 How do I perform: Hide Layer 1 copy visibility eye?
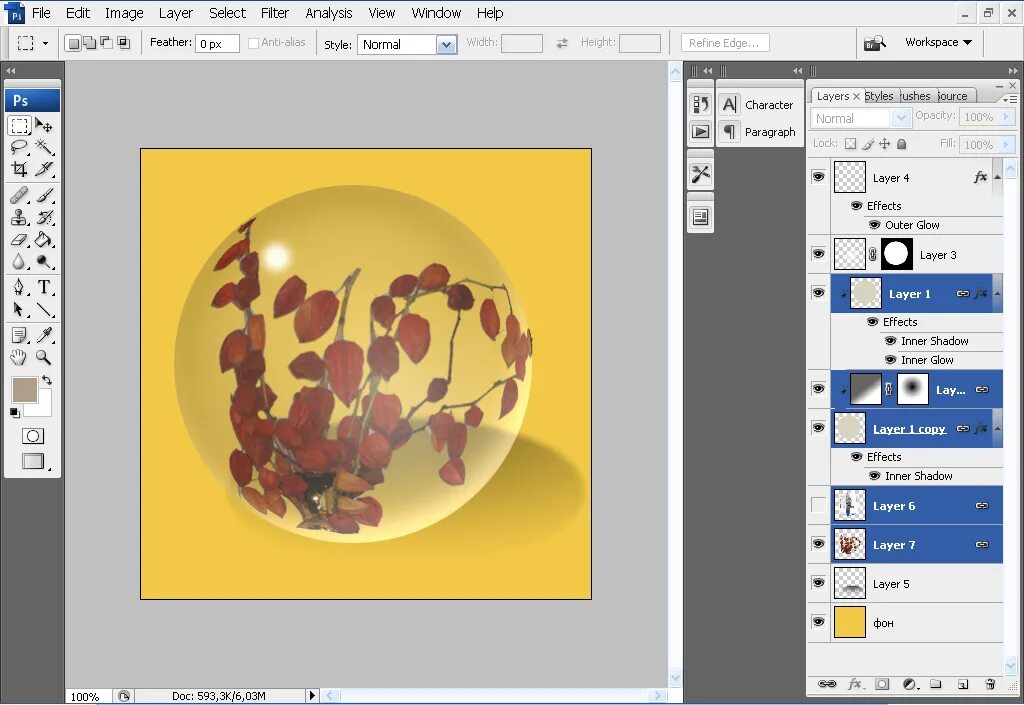point(818,428)
